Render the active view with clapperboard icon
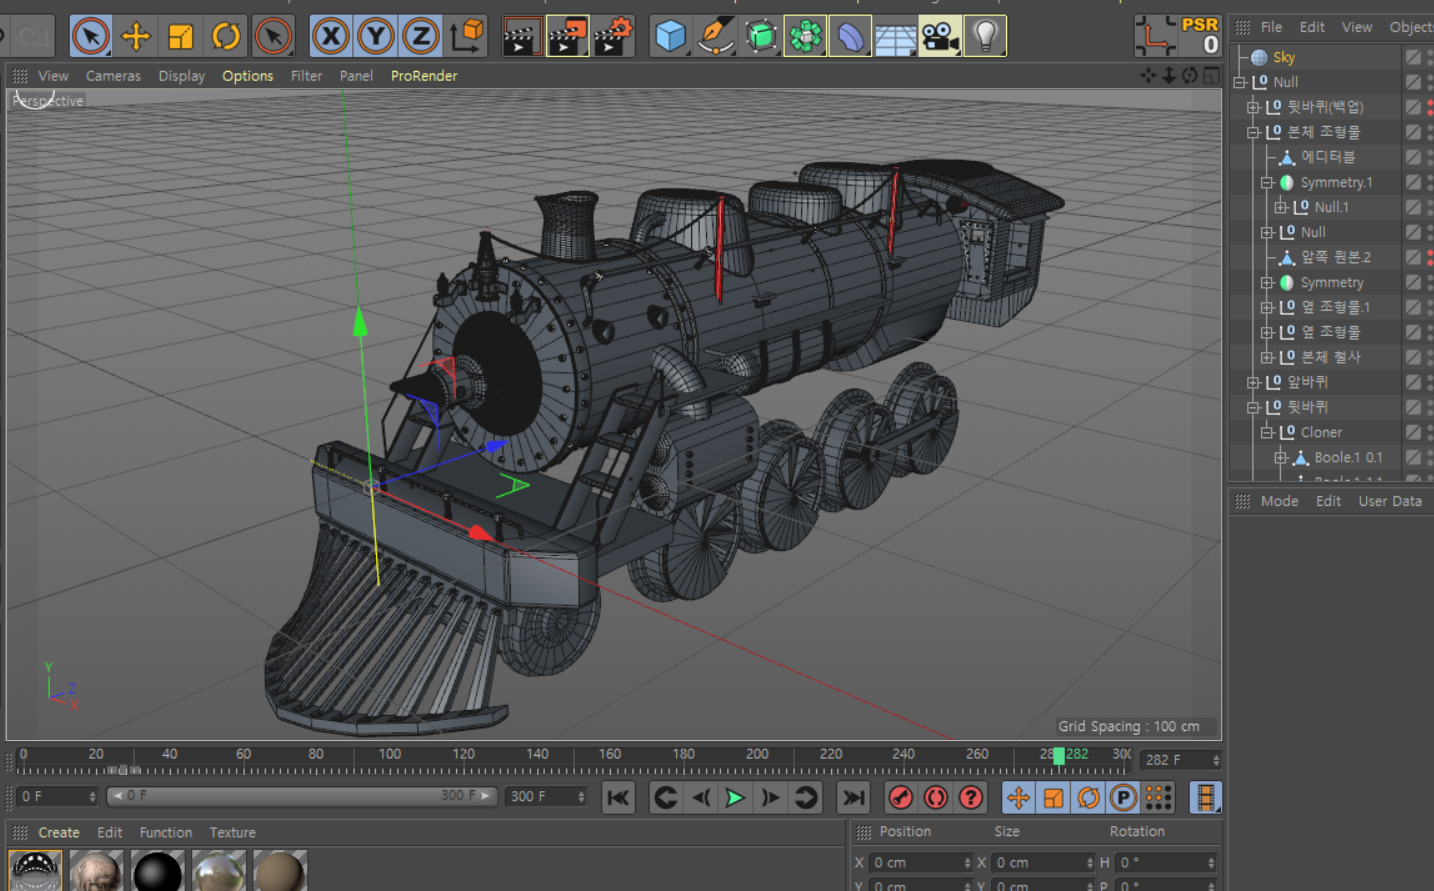Screen dimensions: 1434x891 pyautogui.click(x=520, y=37)
